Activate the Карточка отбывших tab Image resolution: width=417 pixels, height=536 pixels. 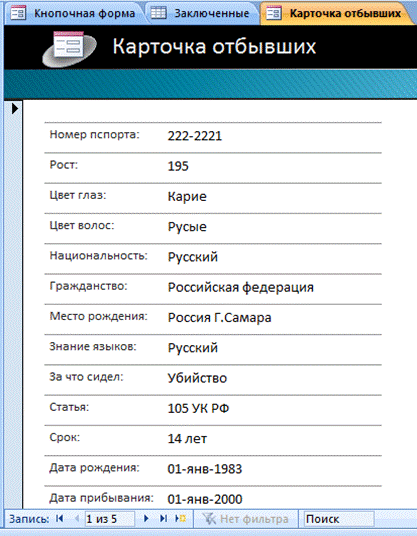pyautogui.click(x=337, y=13)
